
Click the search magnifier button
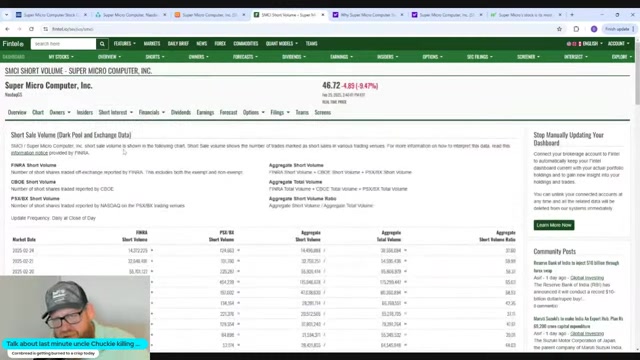pos(102,44)
